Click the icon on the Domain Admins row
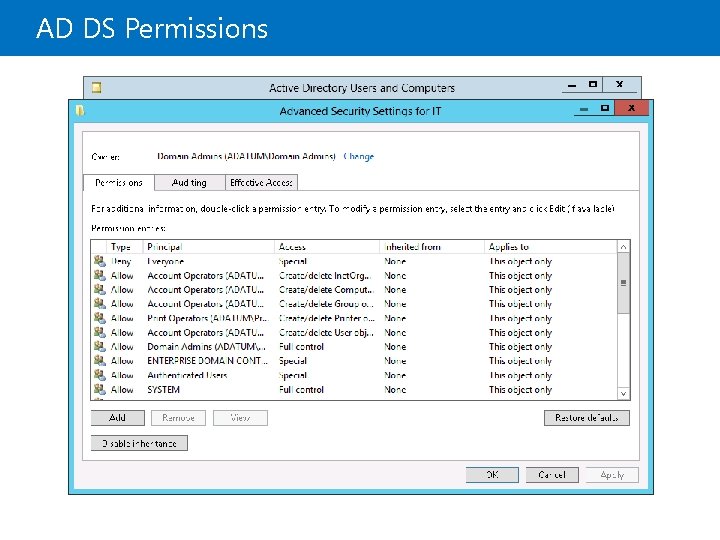 100,346
